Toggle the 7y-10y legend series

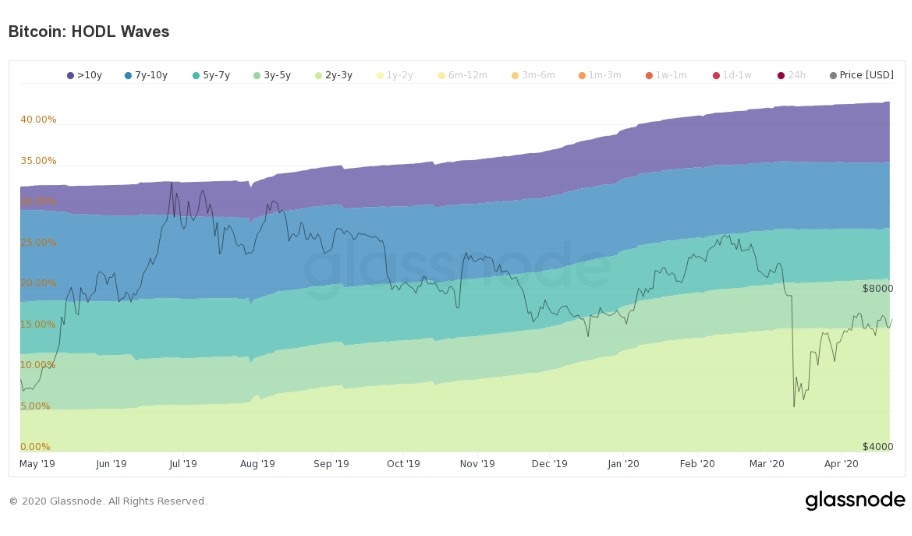pos(146,75)
